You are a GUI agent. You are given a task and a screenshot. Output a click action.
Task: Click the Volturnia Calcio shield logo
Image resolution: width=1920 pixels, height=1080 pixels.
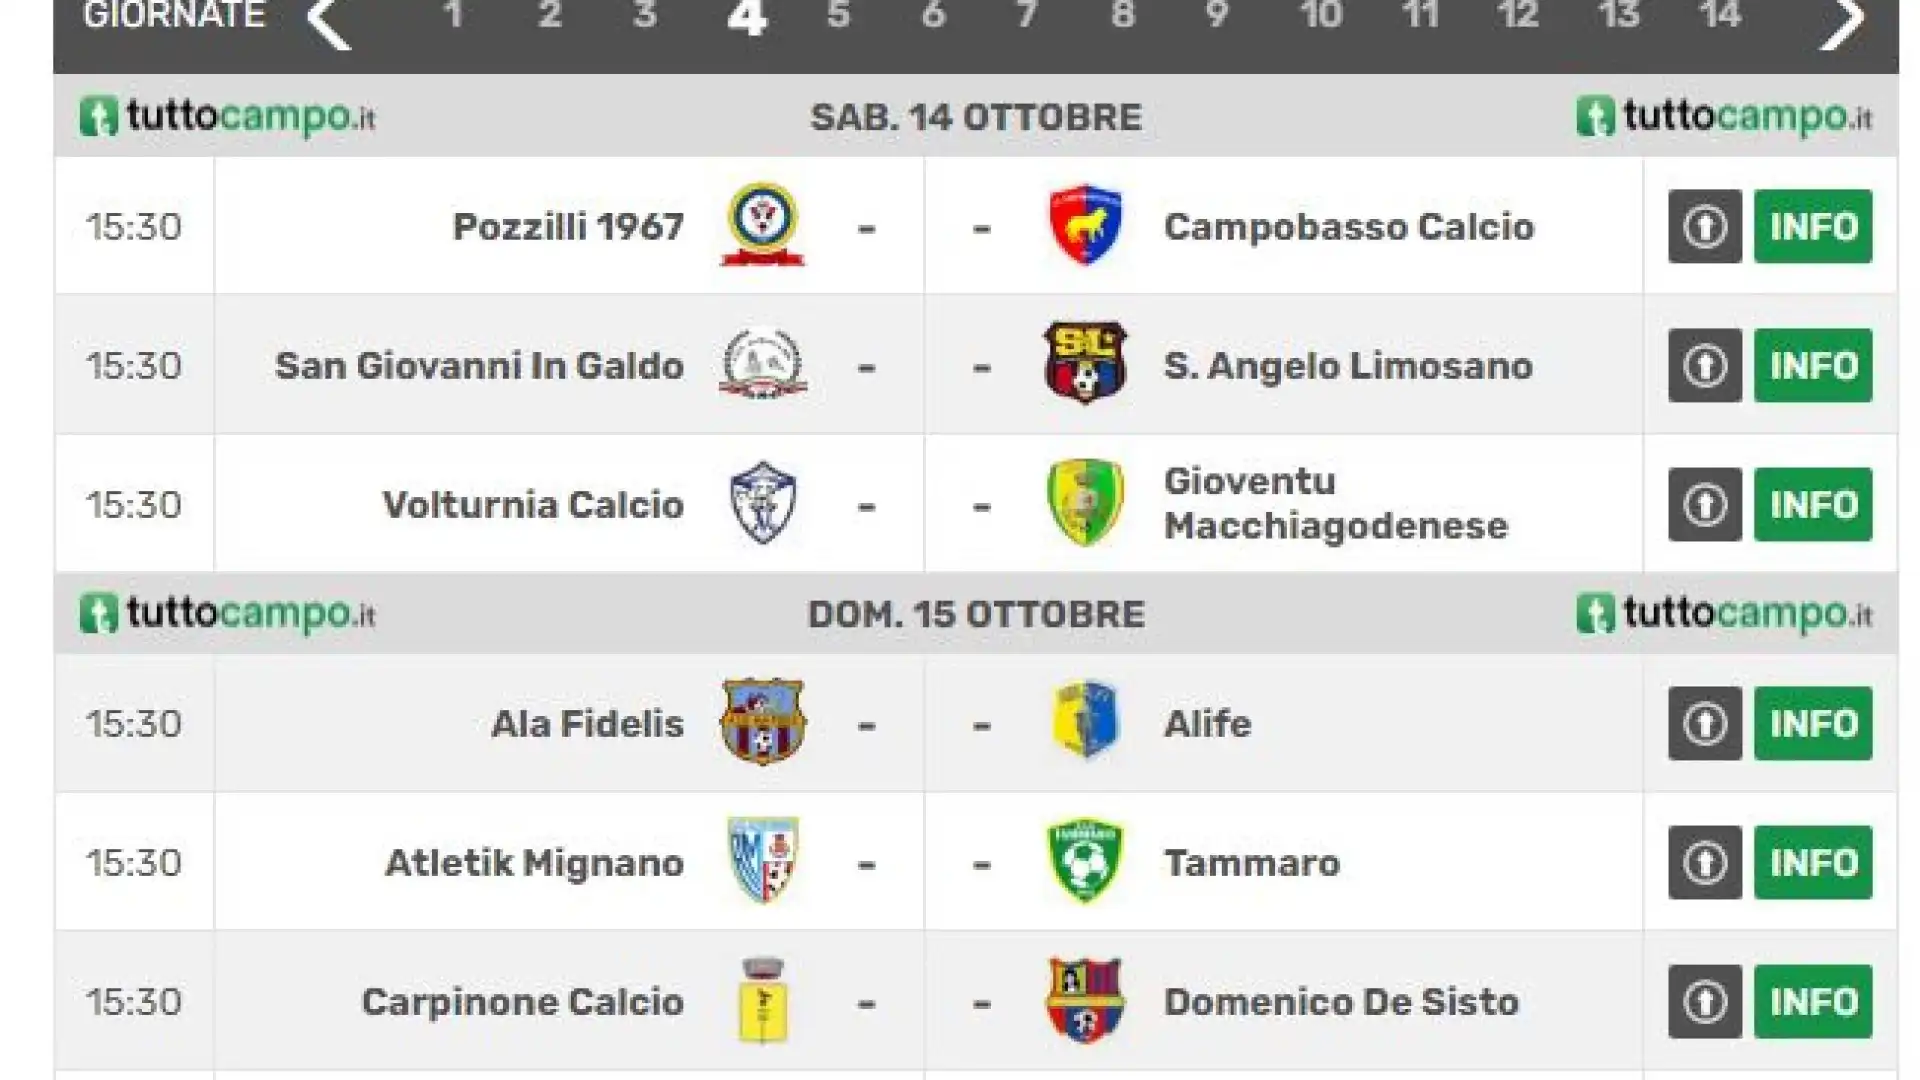tap(762, 502)
